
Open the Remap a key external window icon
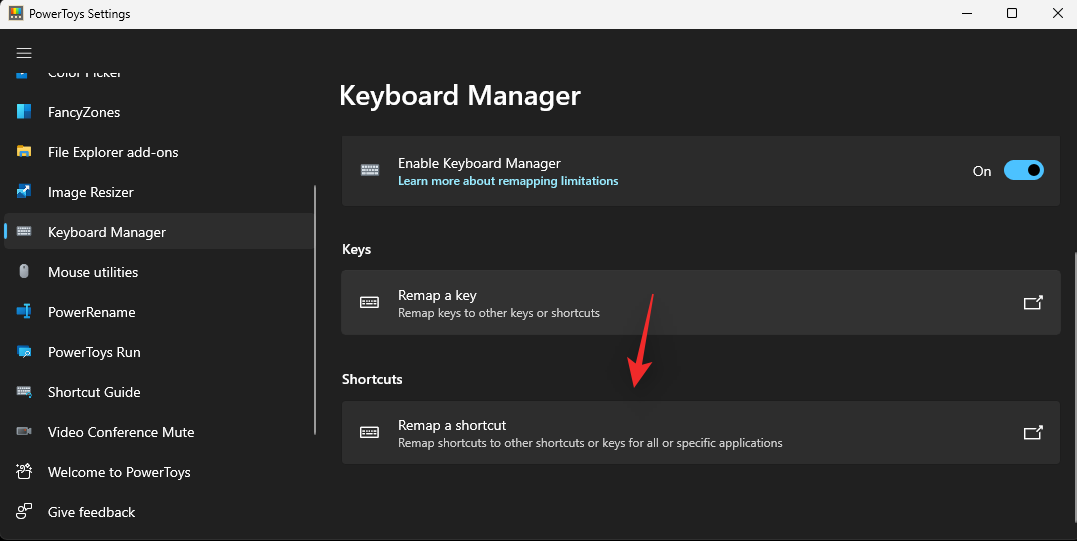click(x=1033, y=303)
